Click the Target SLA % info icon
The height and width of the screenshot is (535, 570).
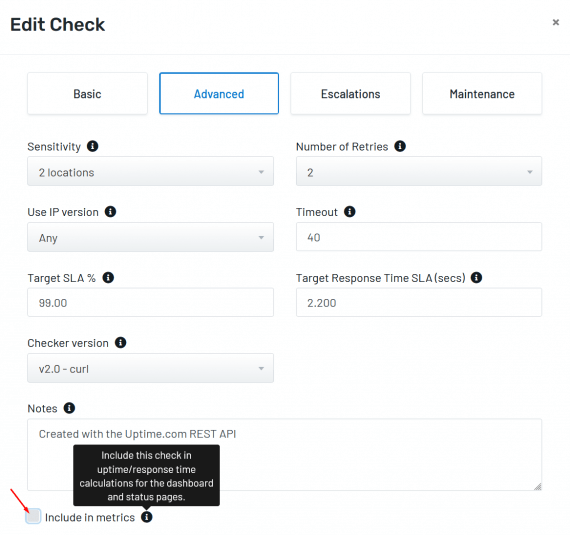click(x=108, y=278)
